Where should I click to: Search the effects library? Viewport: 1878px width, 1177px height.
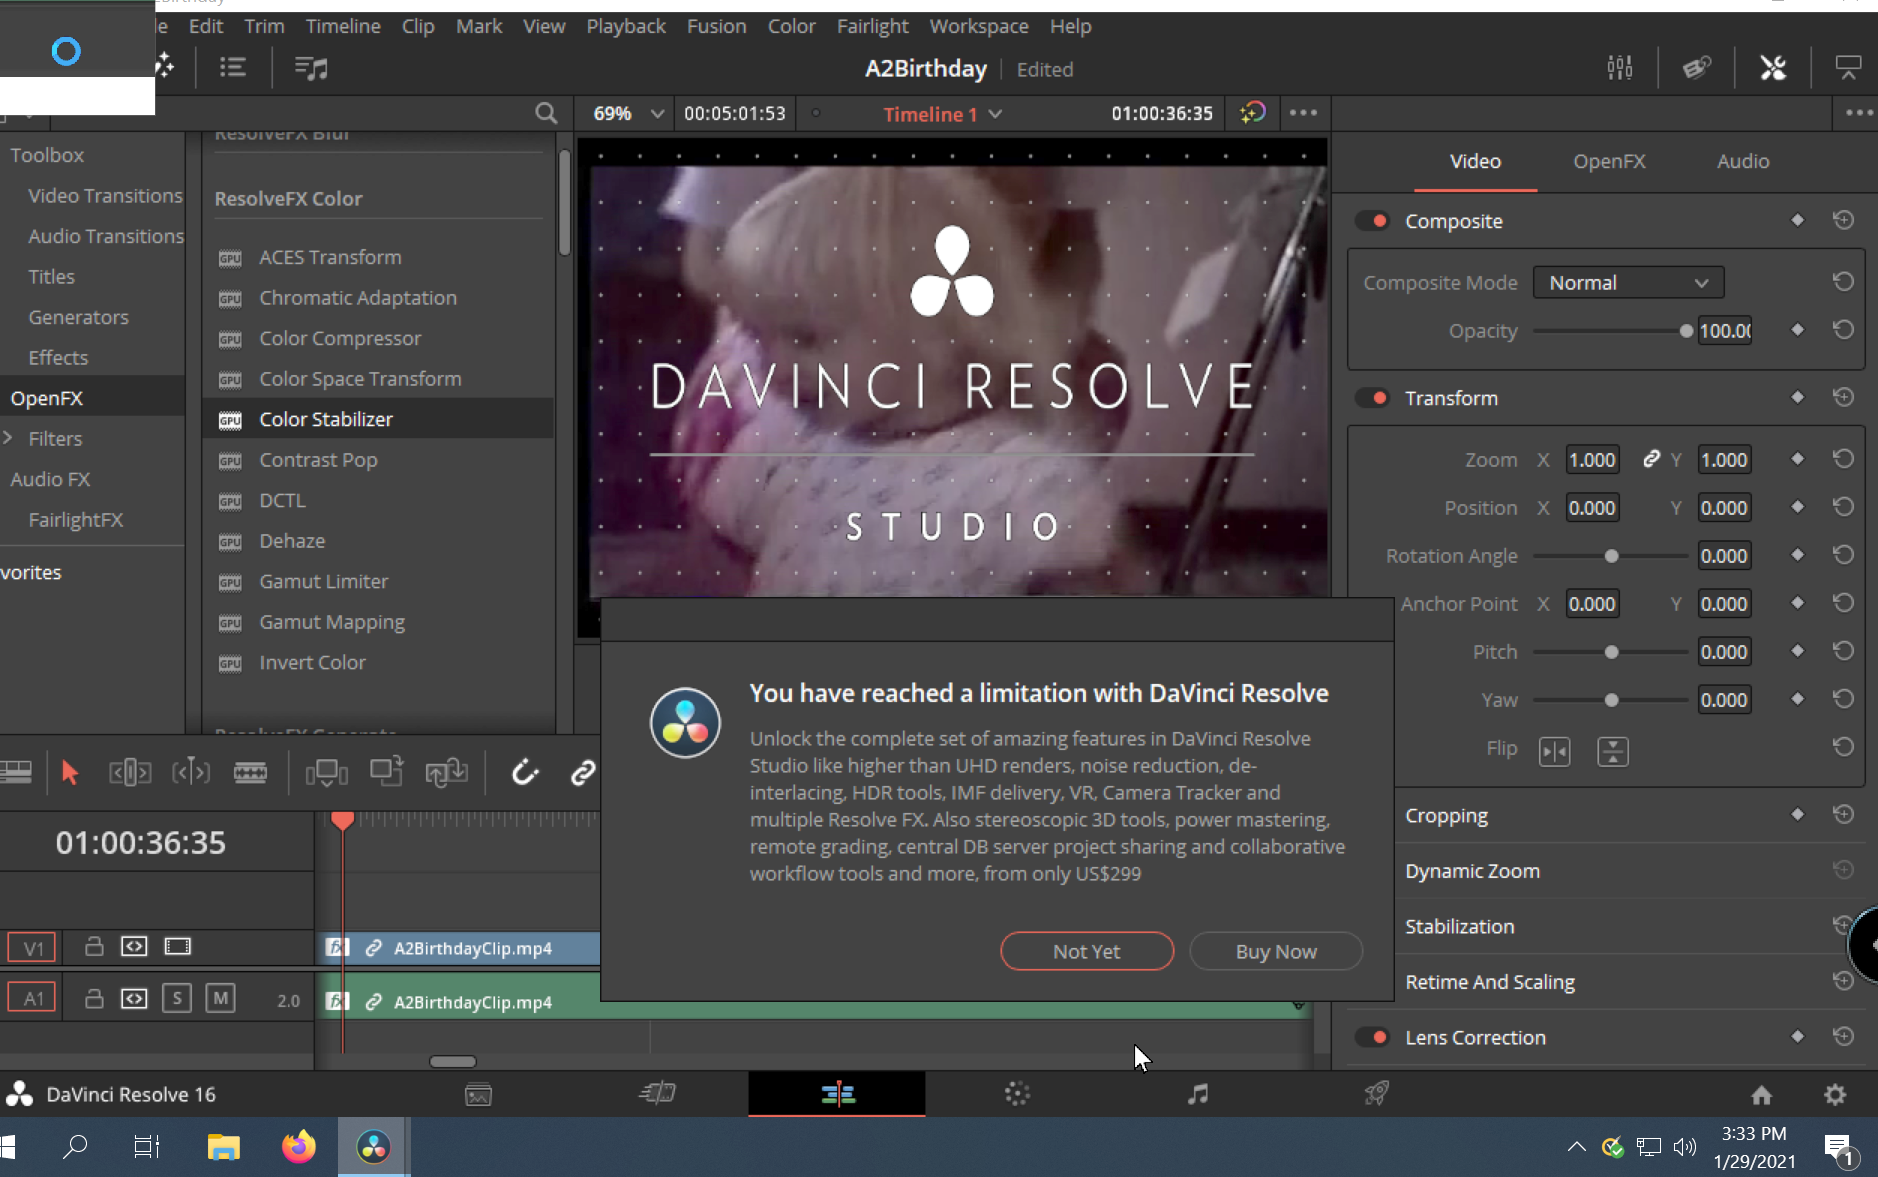tap(546, 113)
